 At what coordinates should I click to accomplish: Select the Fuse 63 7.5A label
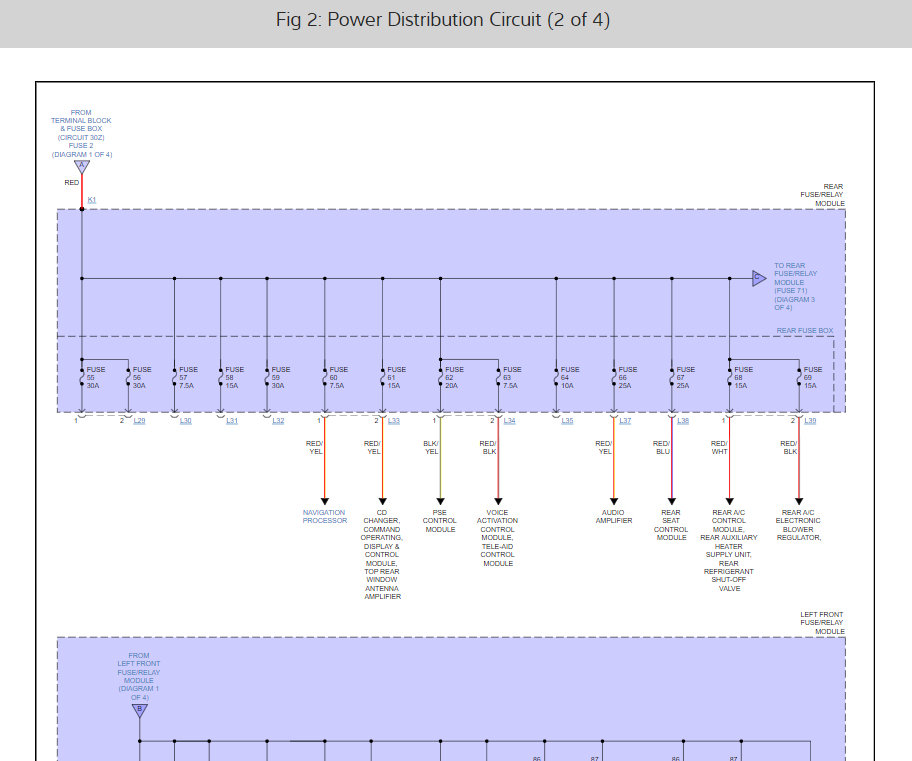click(512, 378)
